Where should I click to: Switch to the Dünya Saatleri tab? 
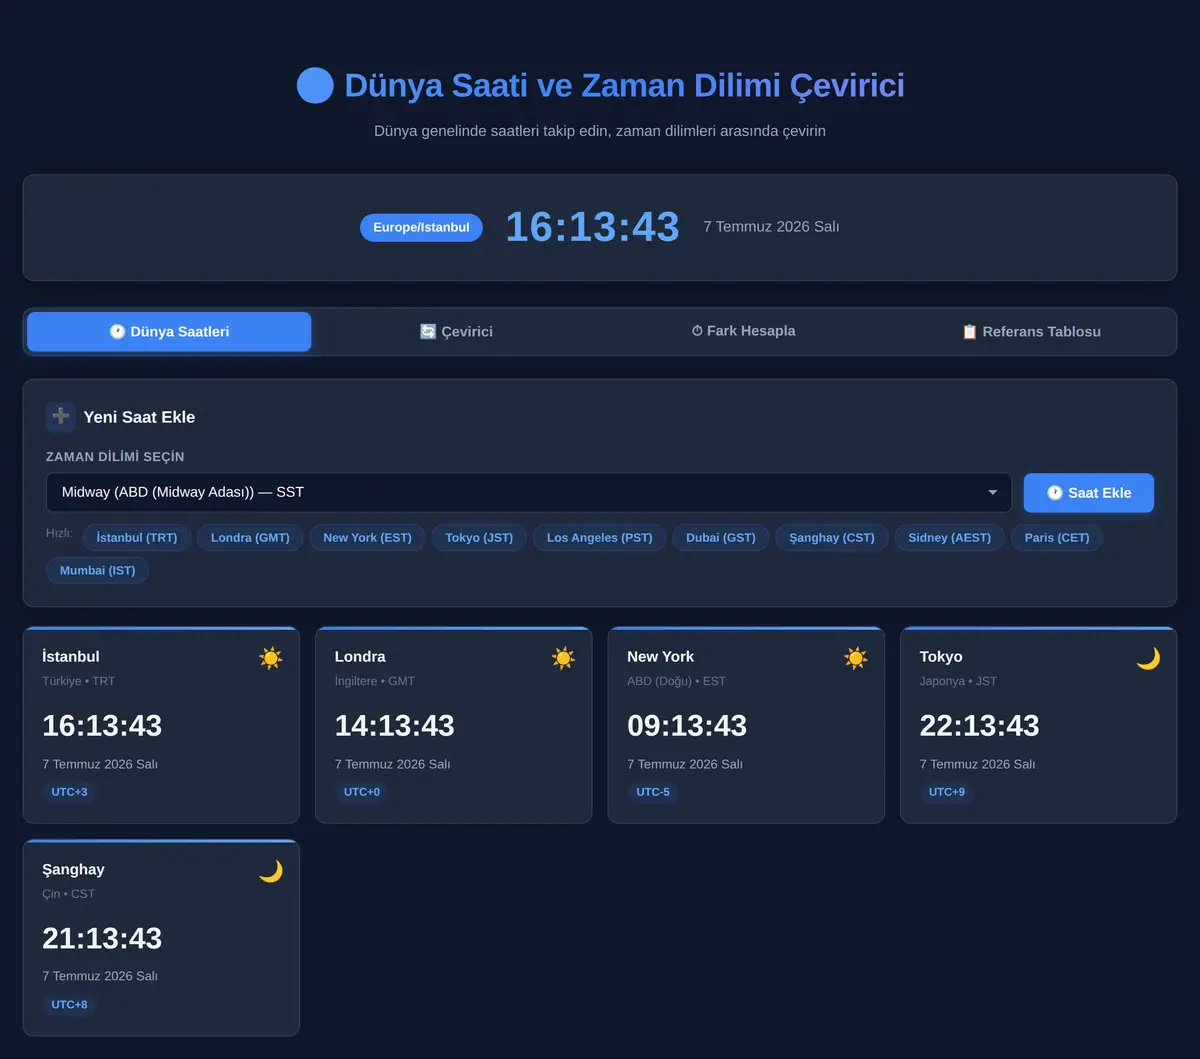point(169,332)
